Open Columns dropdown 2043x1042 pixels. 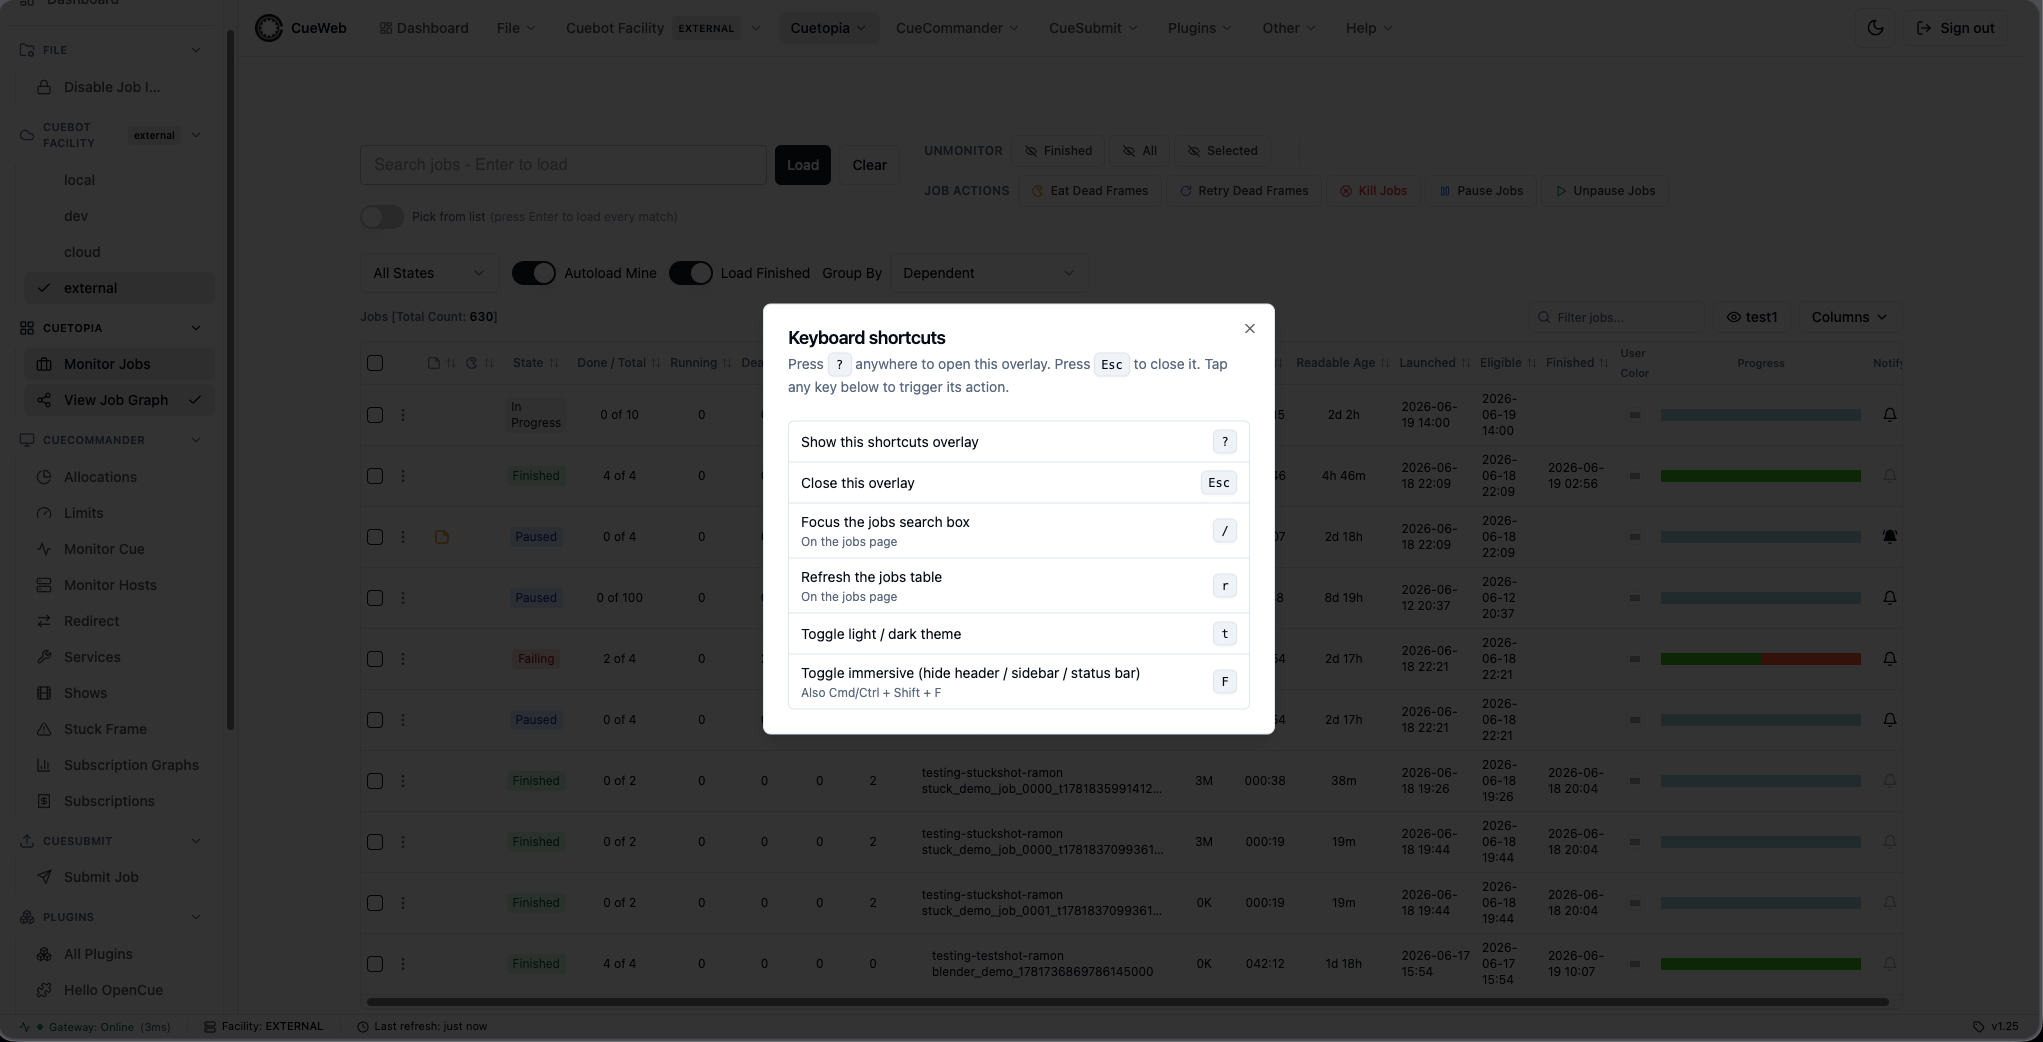pos(1849,317)
